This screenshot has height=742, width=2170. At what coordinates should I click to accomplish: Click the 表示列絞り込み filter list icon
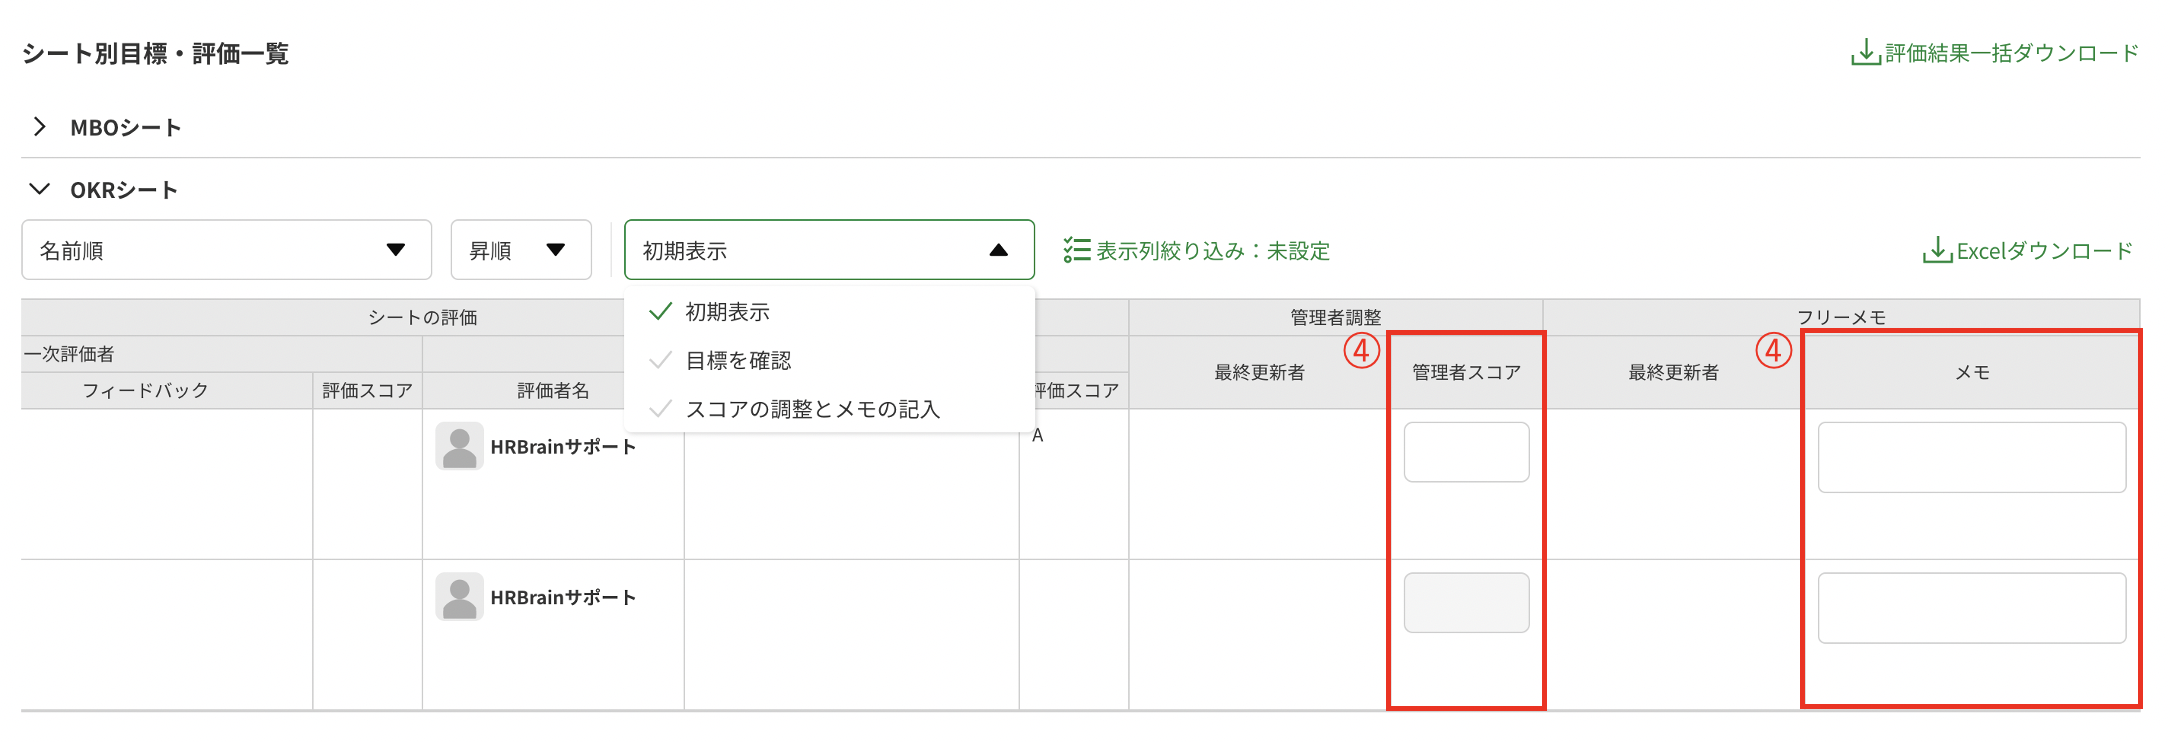(1076, 250)
